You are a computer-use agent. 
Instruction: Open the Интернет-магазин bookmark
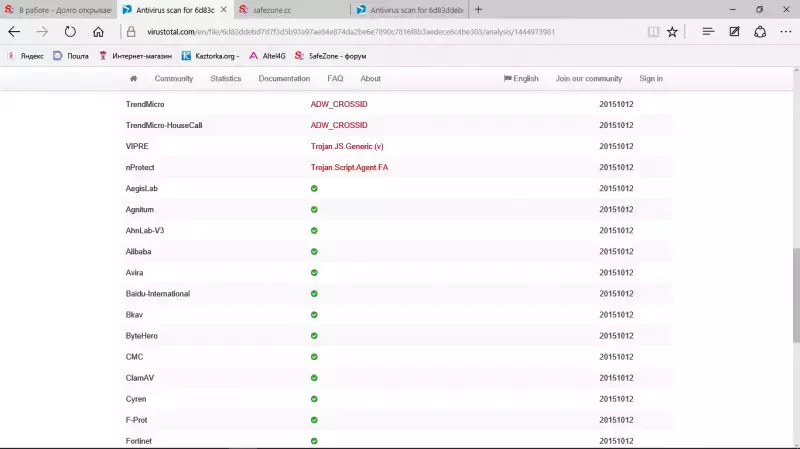(135, 56)
